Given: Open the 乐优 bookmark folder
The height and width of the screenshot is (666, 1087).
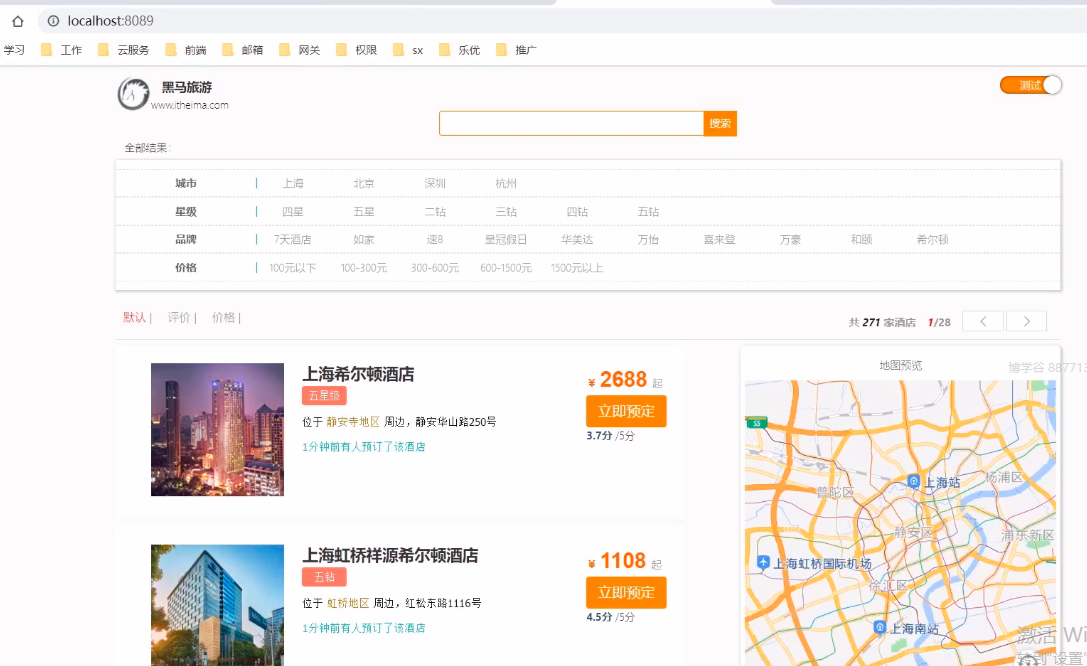Looking at the screenshot, I should click(460, 50).
